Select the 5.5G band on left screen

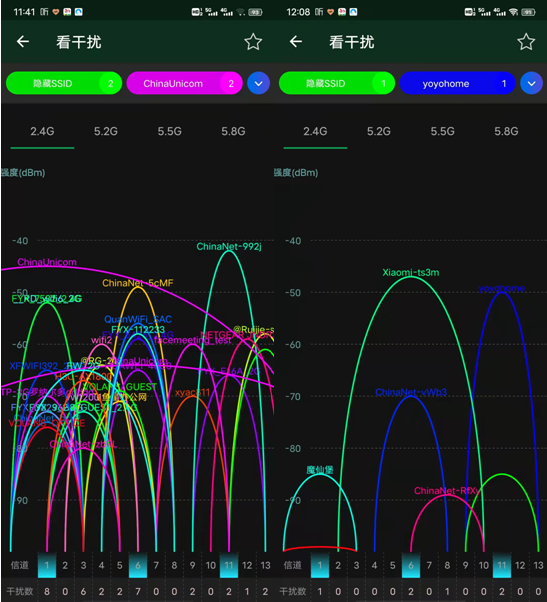point(169,131)
